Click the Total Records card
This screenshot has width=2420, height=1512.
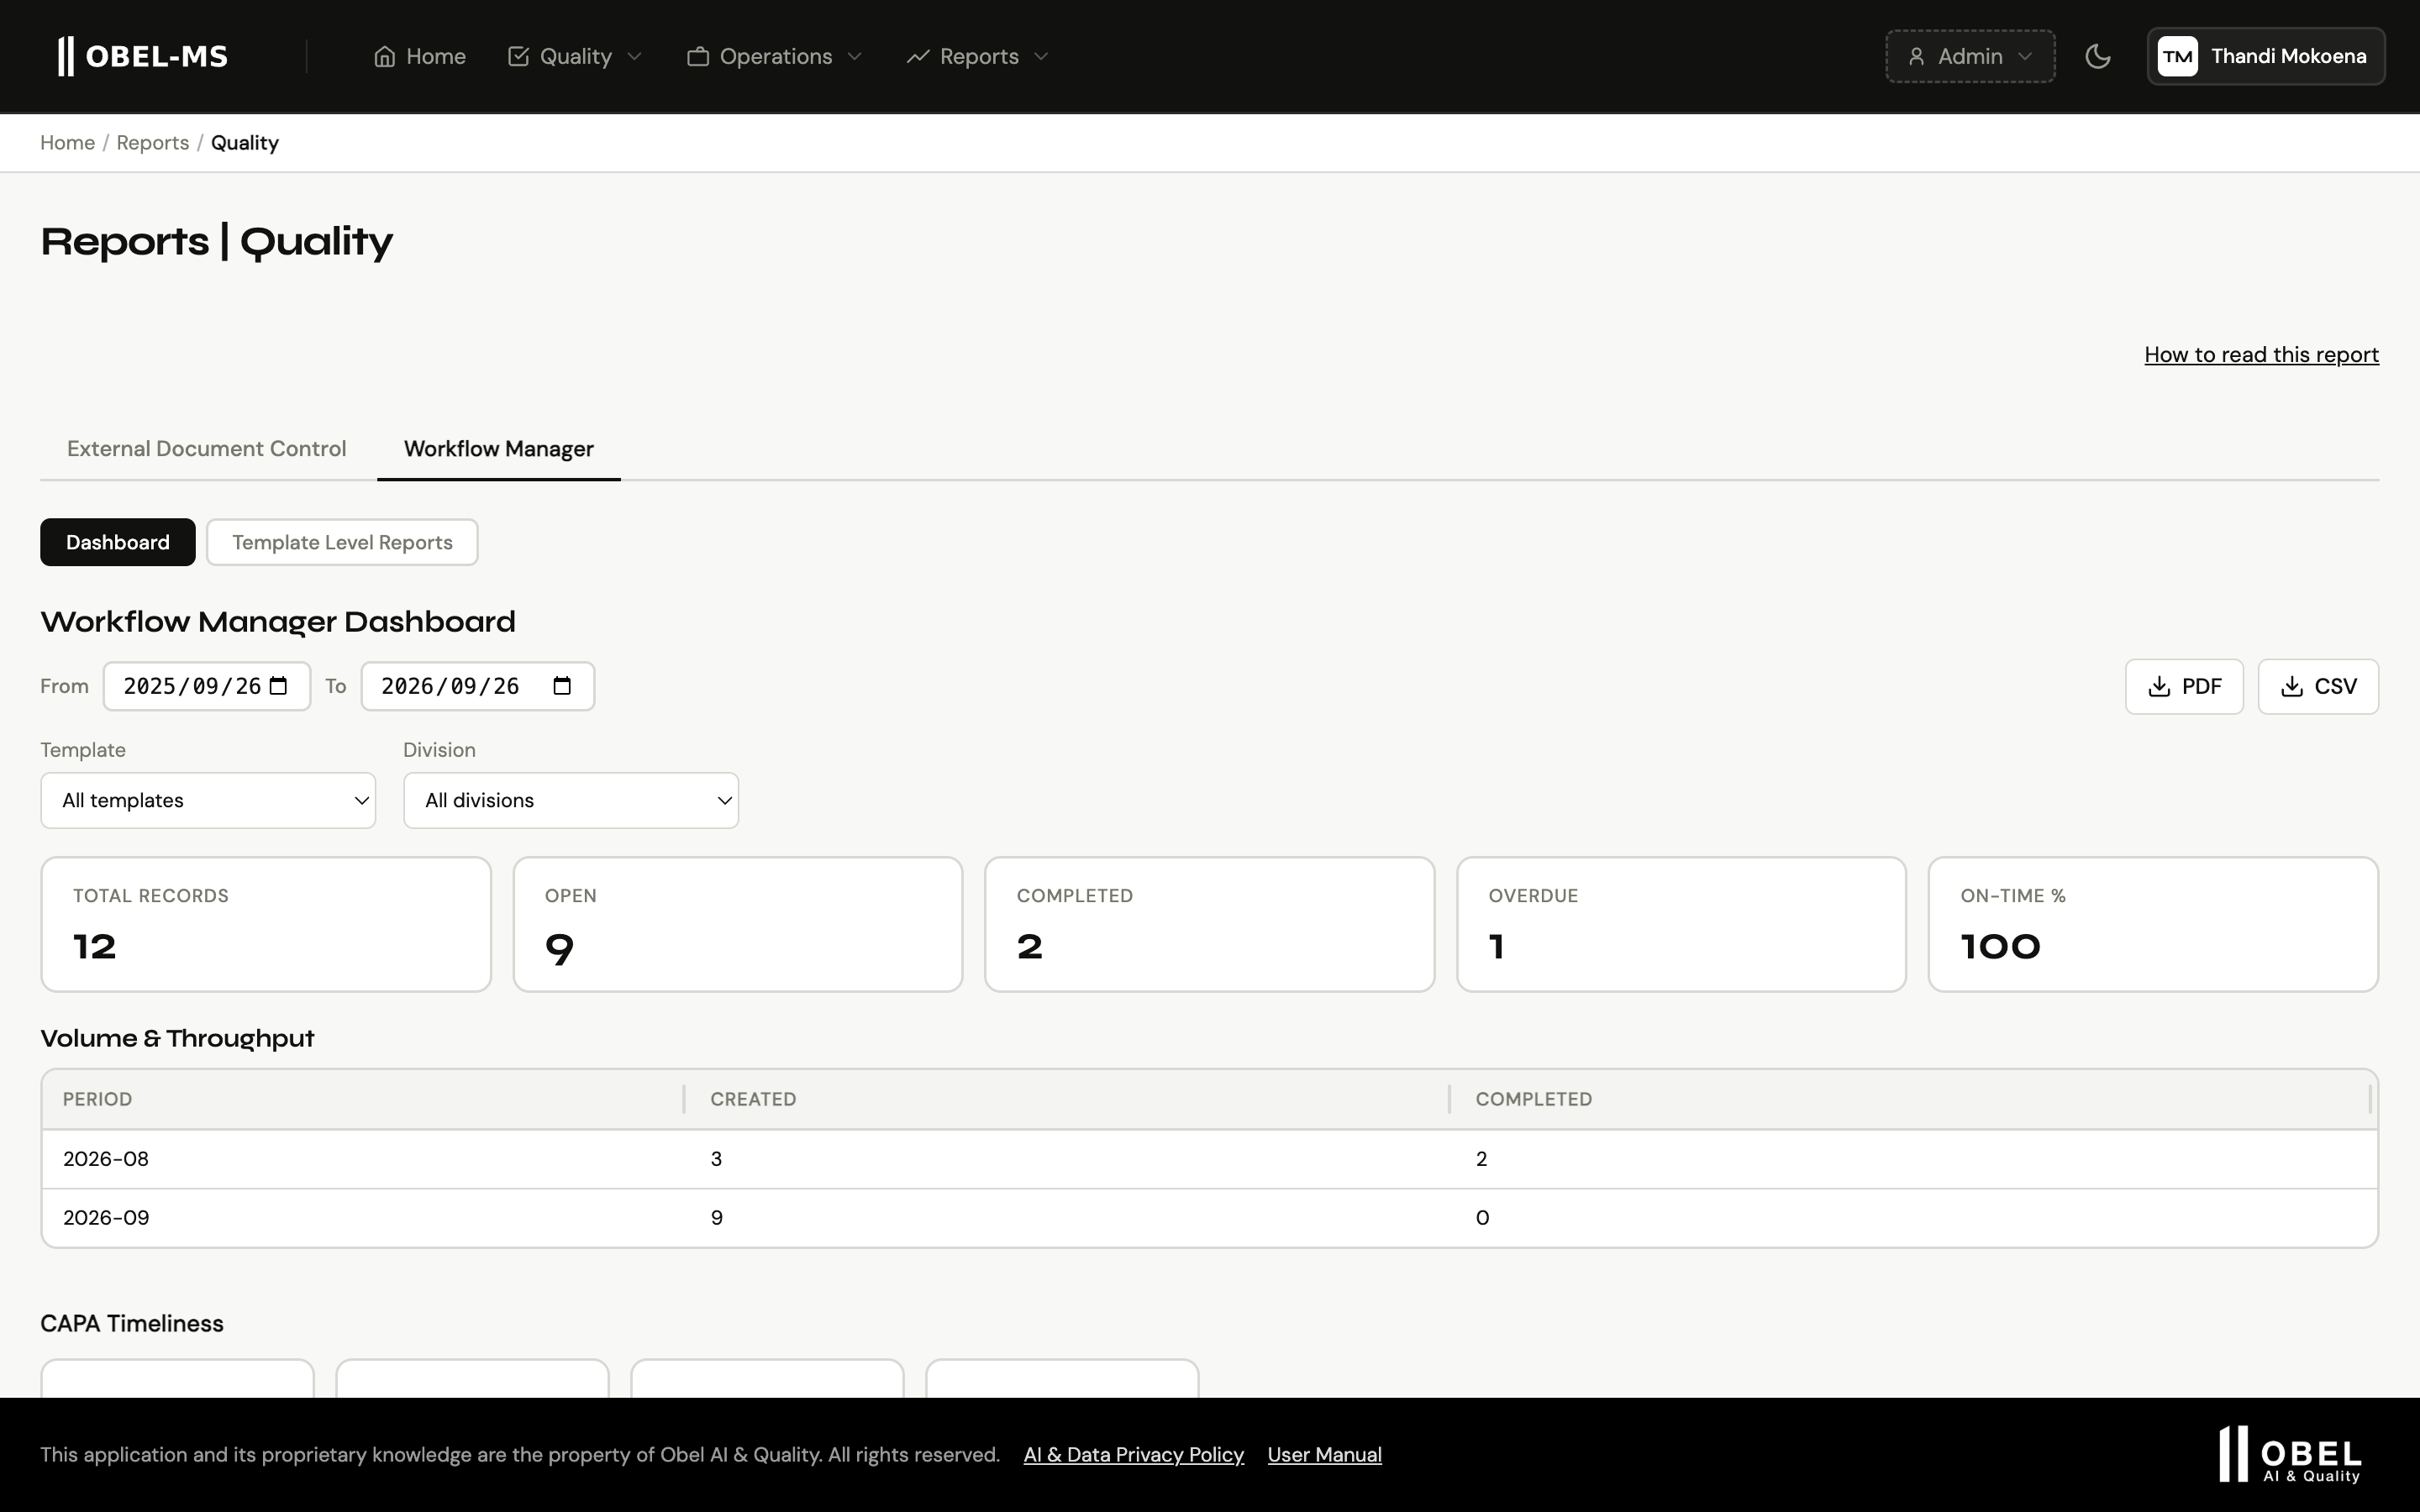266,924
